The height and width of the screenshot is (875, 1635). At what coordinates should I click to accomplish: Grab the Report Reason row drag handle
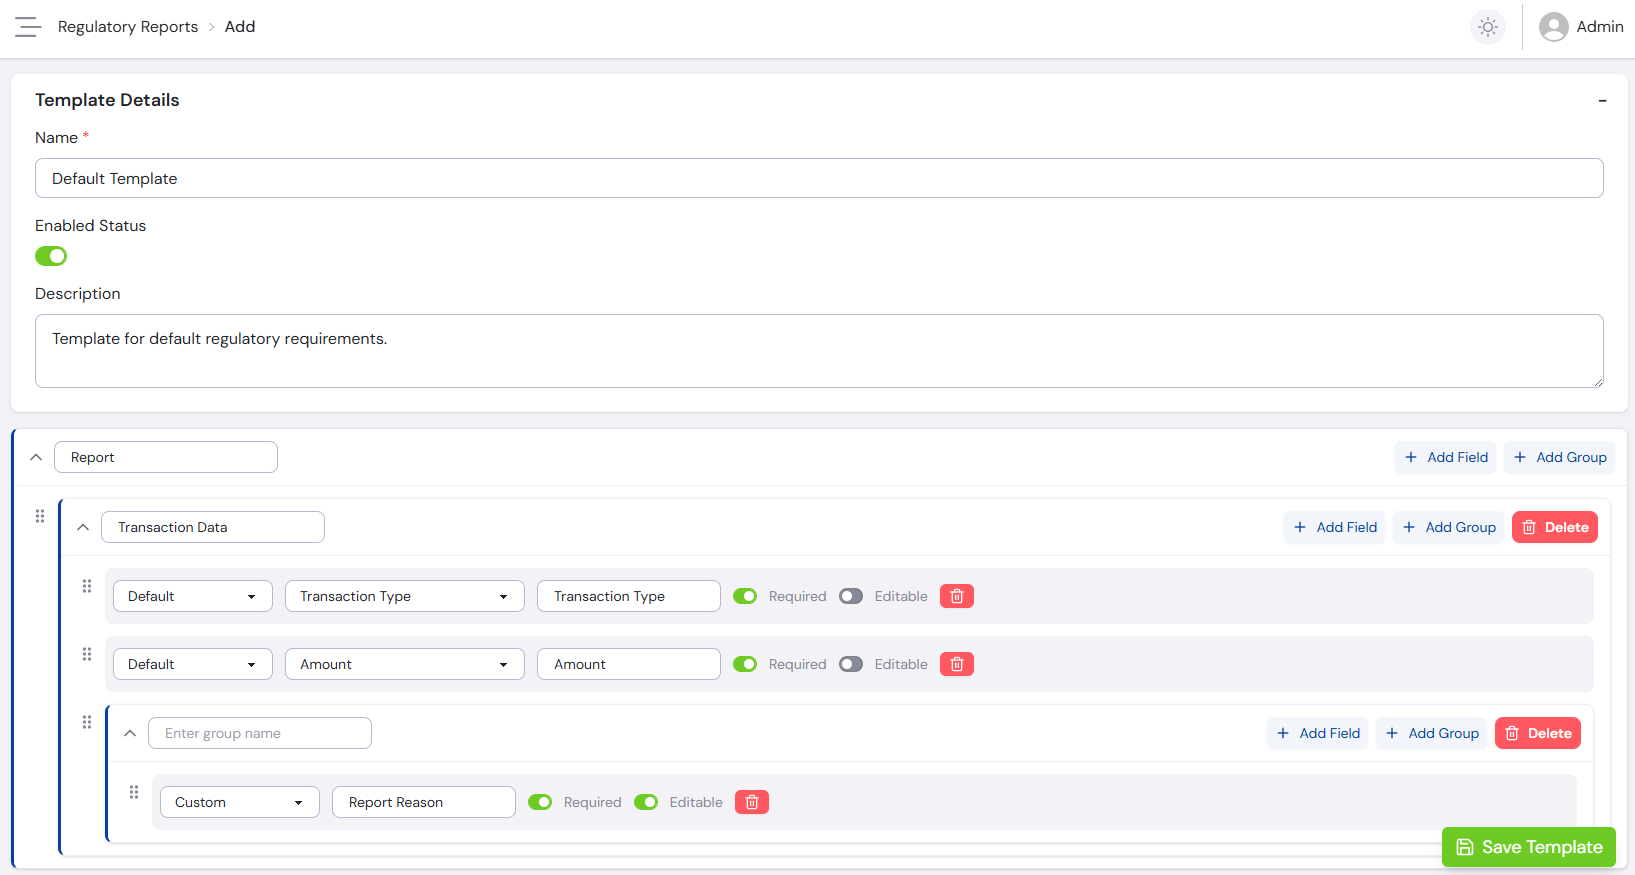[134, 792]
